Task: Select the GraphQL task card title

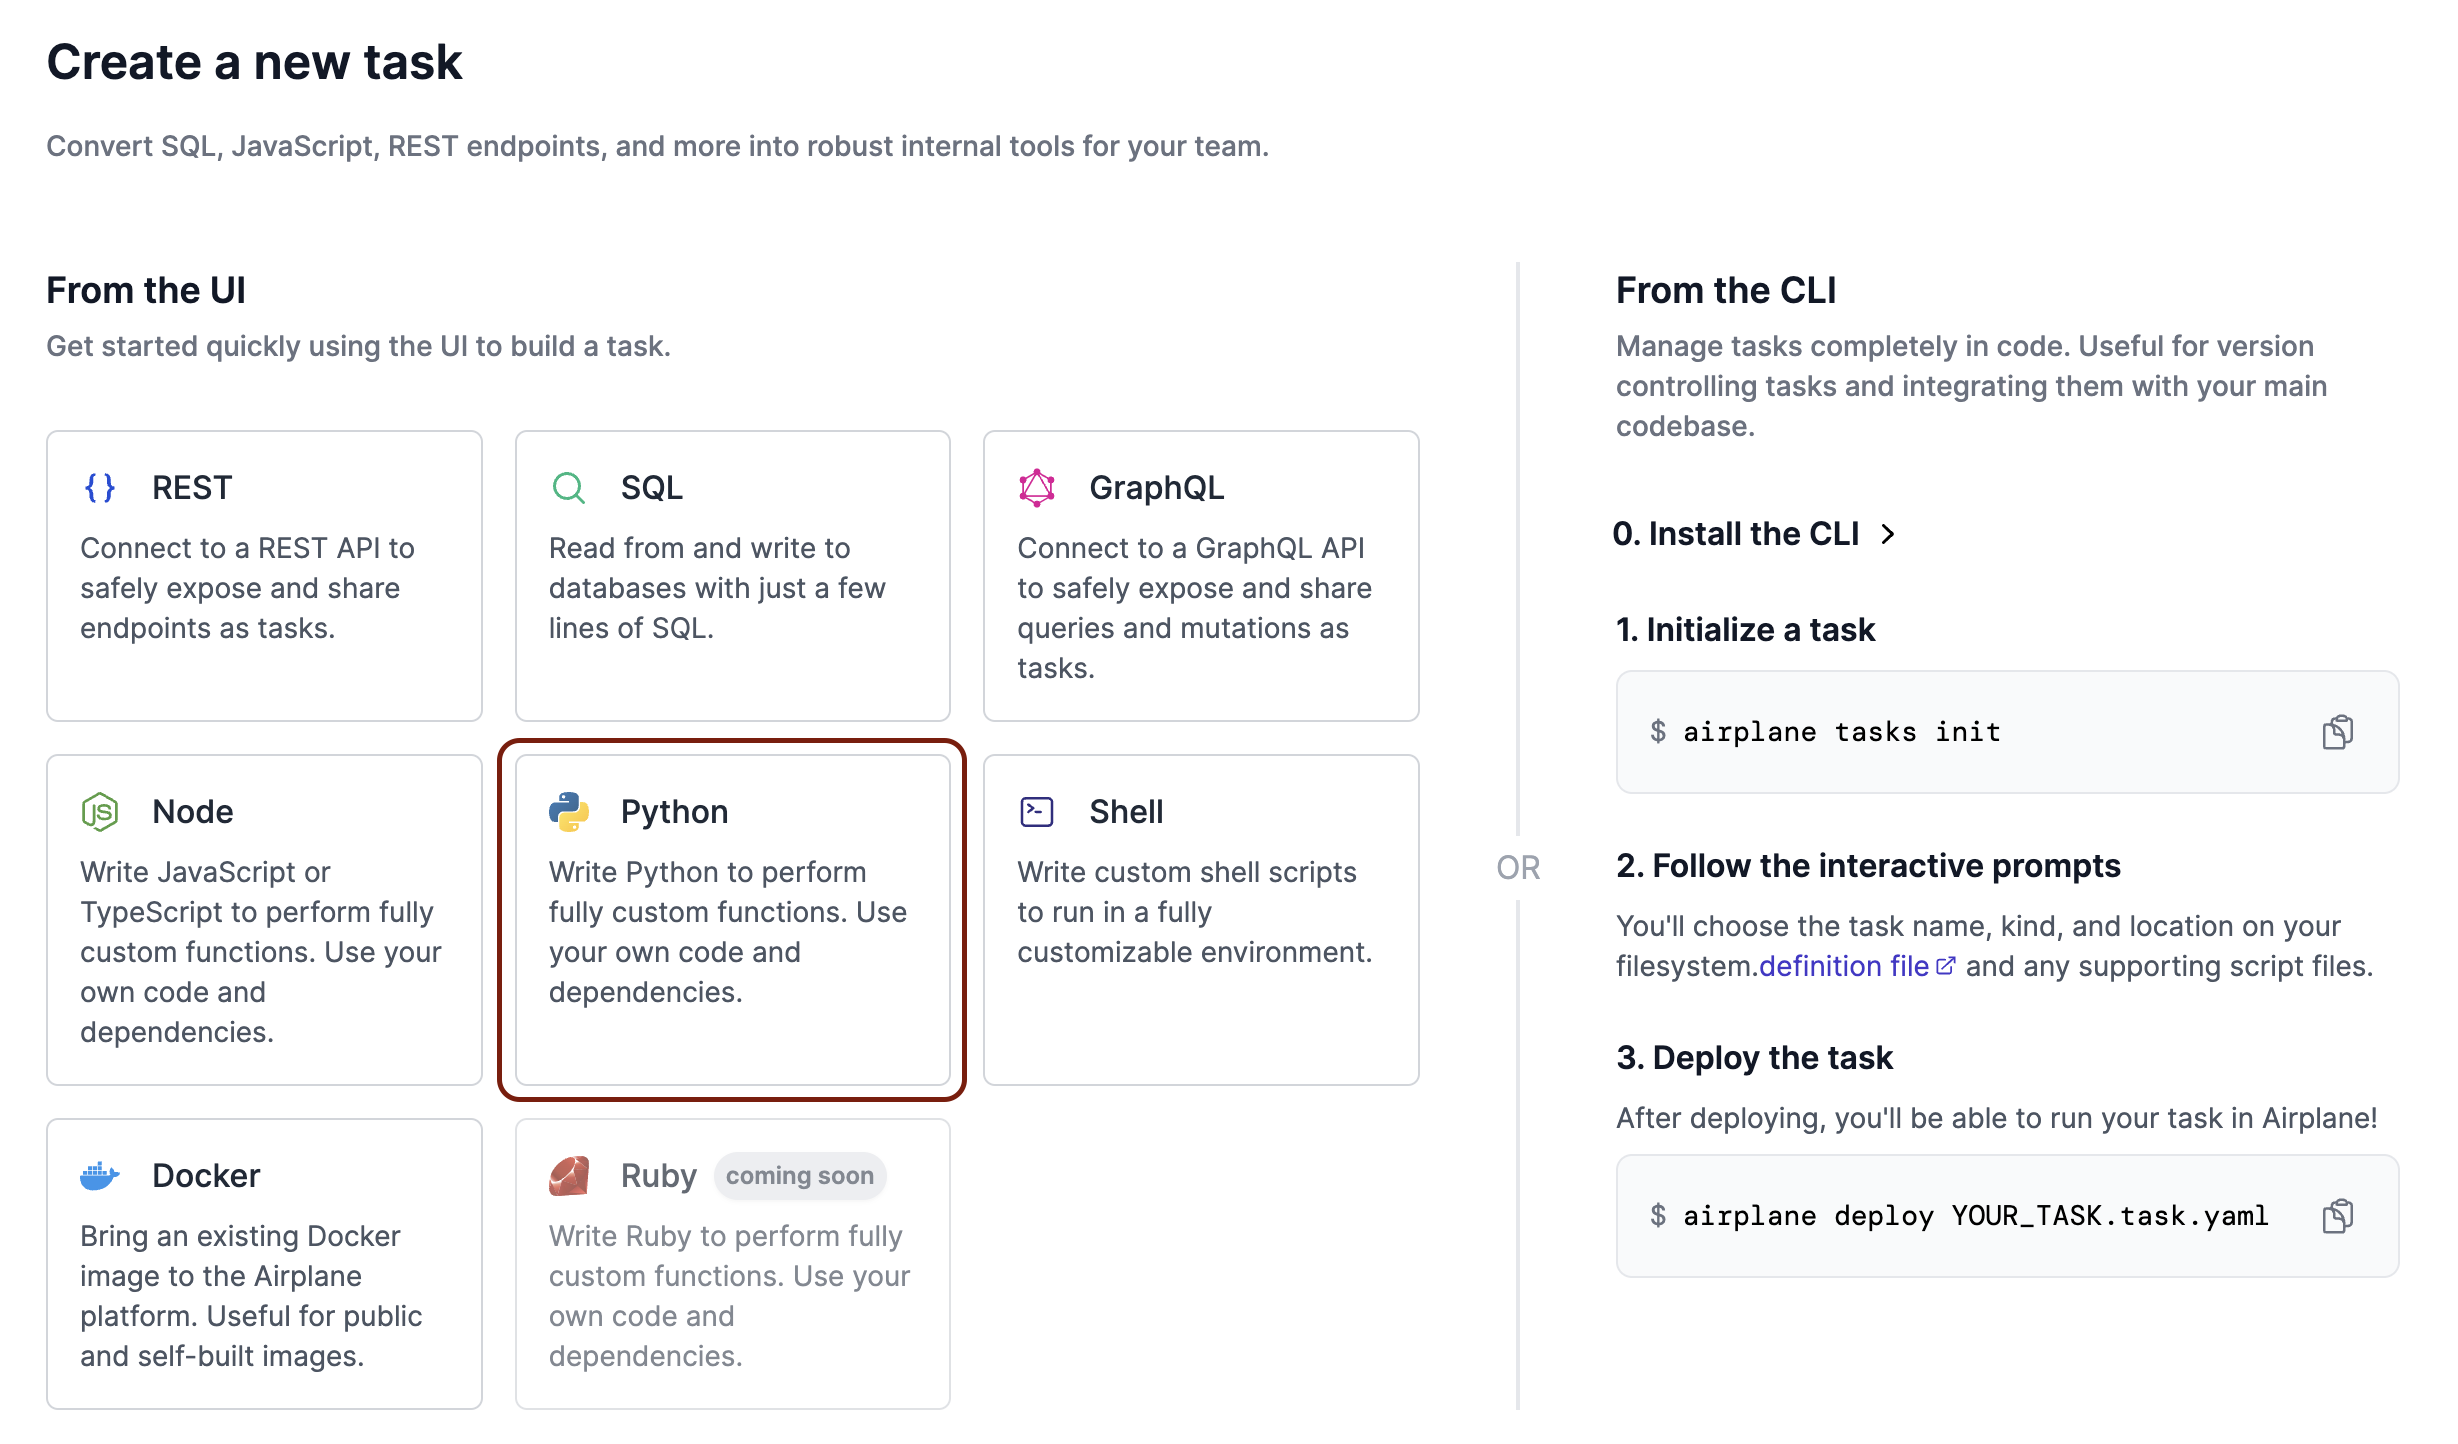Action: [1157, 488]
